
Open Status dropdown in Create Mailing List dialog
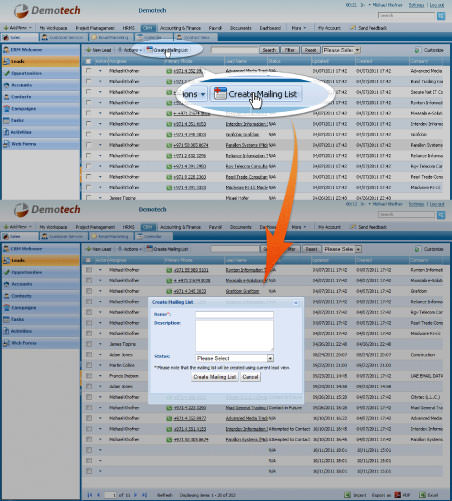[234, 358]
